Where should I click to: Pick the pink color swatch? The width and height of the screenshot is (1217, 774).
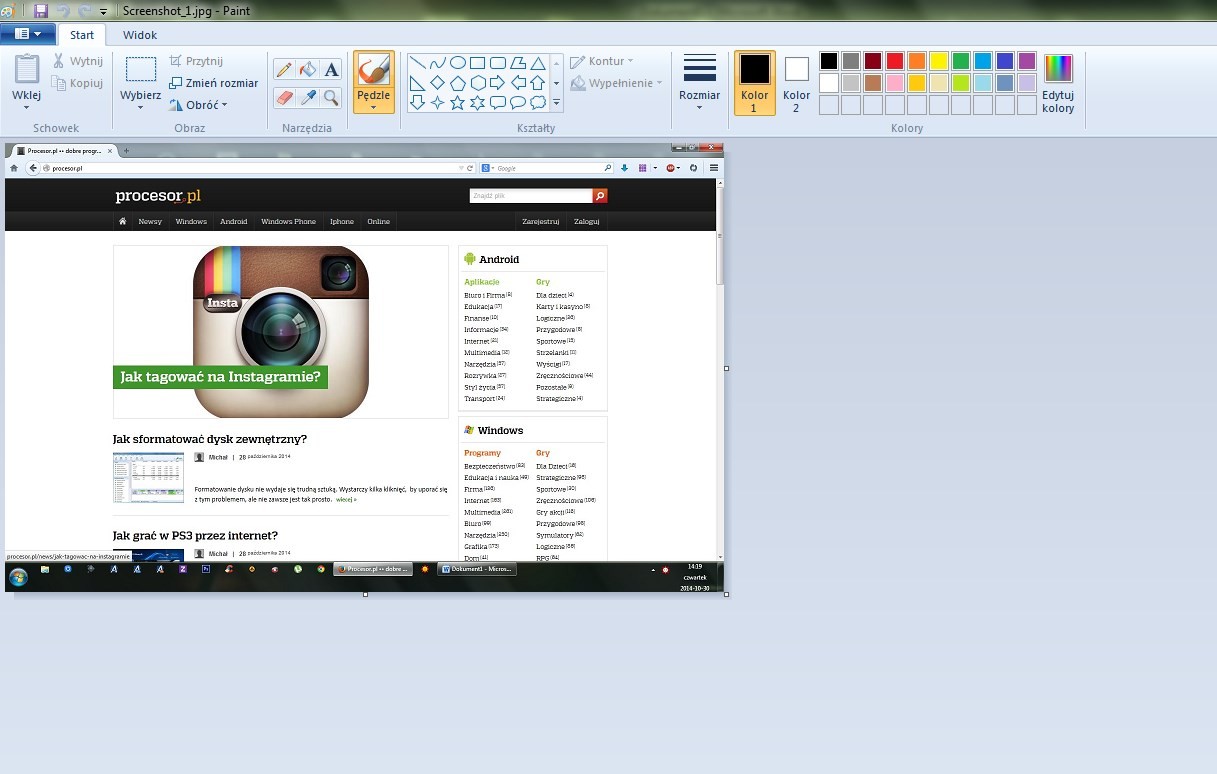coord(895,83)
